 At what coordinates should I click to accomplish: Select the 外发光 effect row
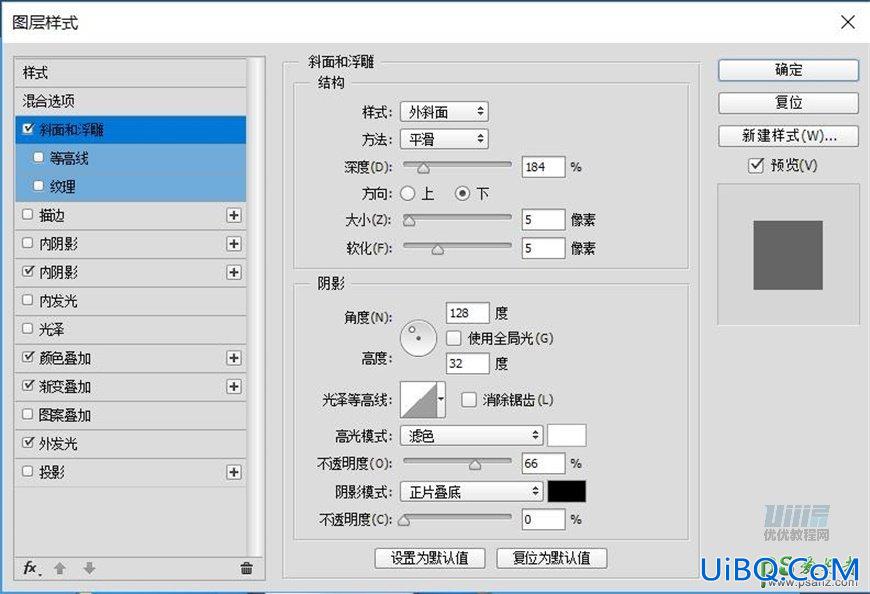coord(130,444)
